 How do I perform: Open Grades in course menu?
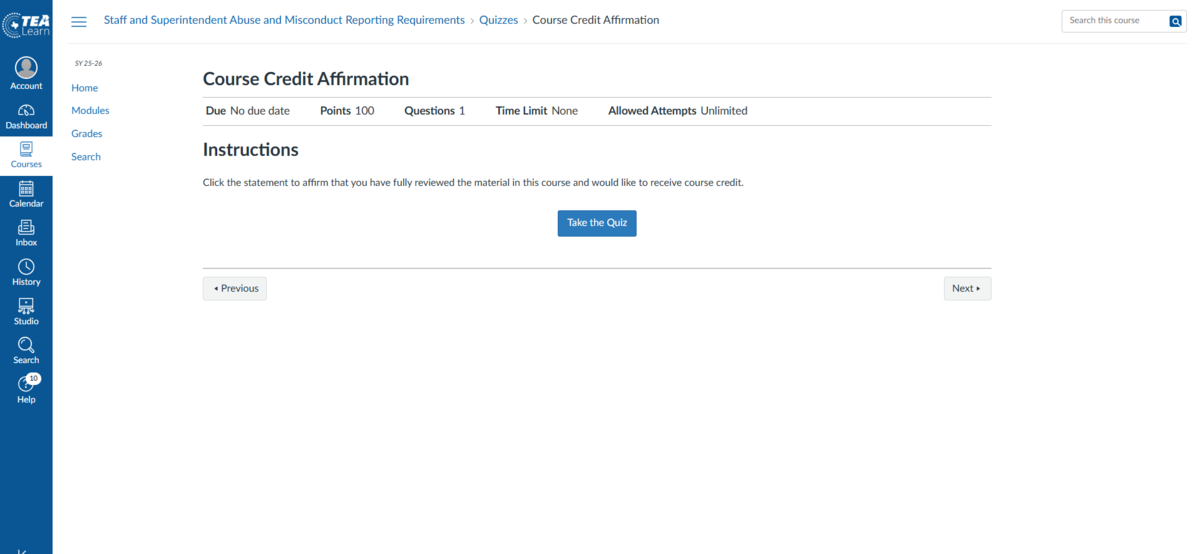87,134
